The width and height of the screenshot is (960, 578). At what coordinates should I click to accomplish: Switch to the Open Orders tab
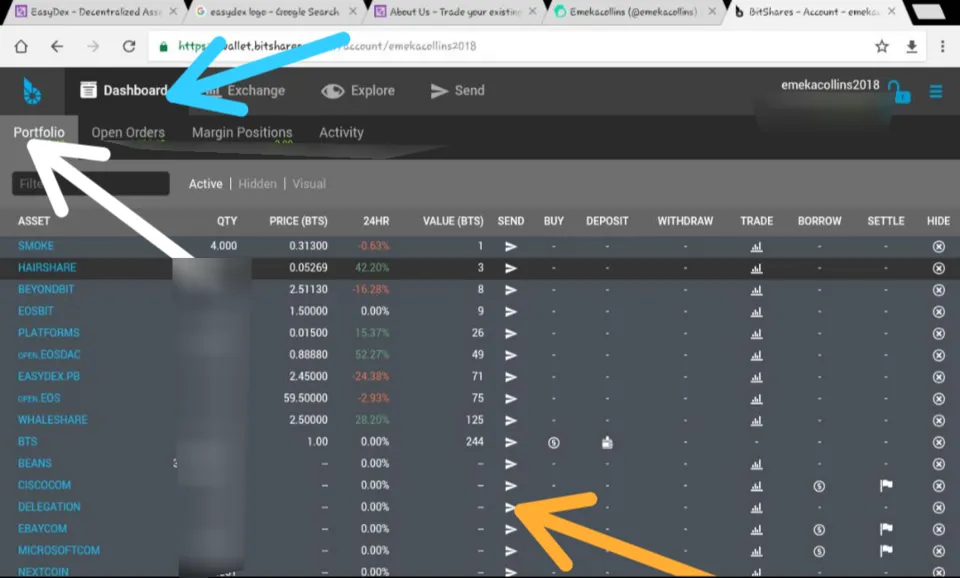click(128, 132)
